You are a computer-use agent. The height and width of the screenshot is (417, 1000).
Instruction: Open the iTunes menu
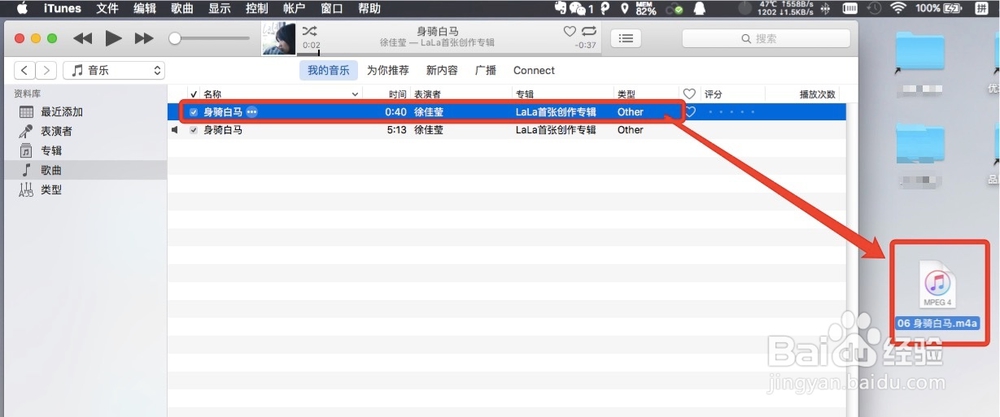(x=62, y=8)
